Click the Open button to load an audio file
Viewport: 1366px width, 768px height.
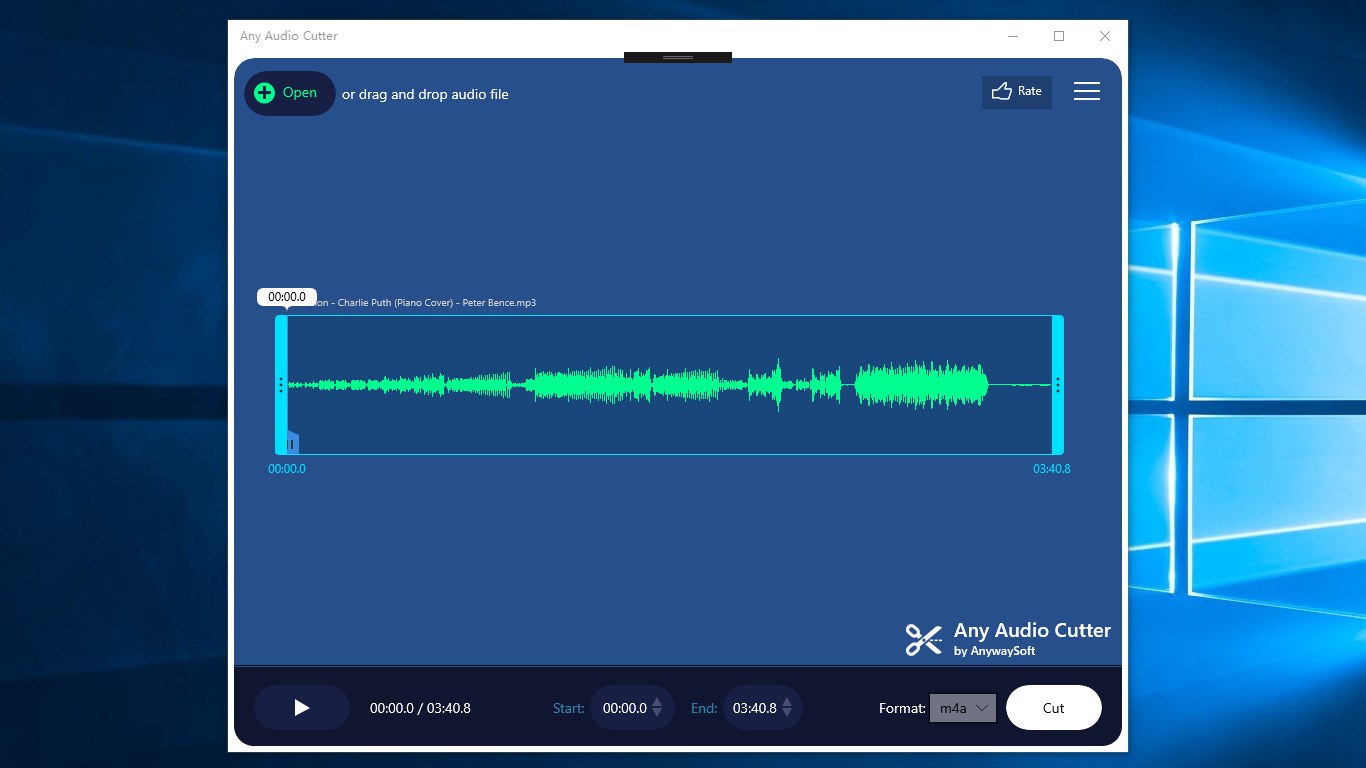click(289, 92)
